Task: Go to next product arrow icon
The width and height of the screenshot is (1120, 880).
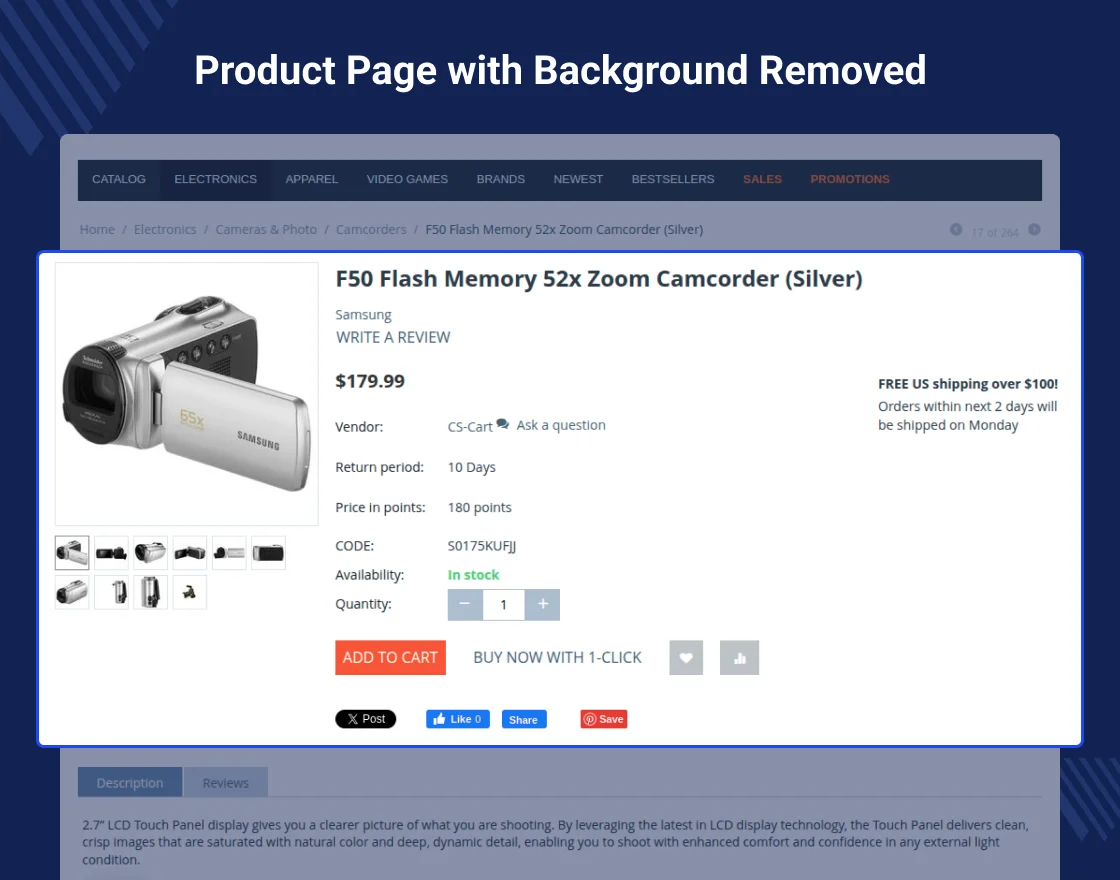Action: click(x=1034, y=229)
